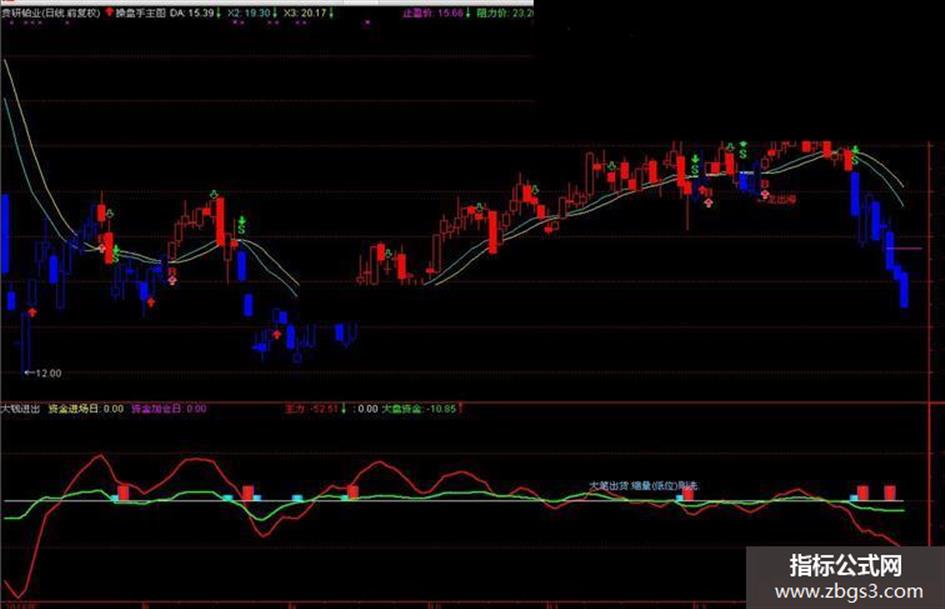Click the 12.00 low price label
The width and height of the screenshot is (945, 609).
(48, 373)
